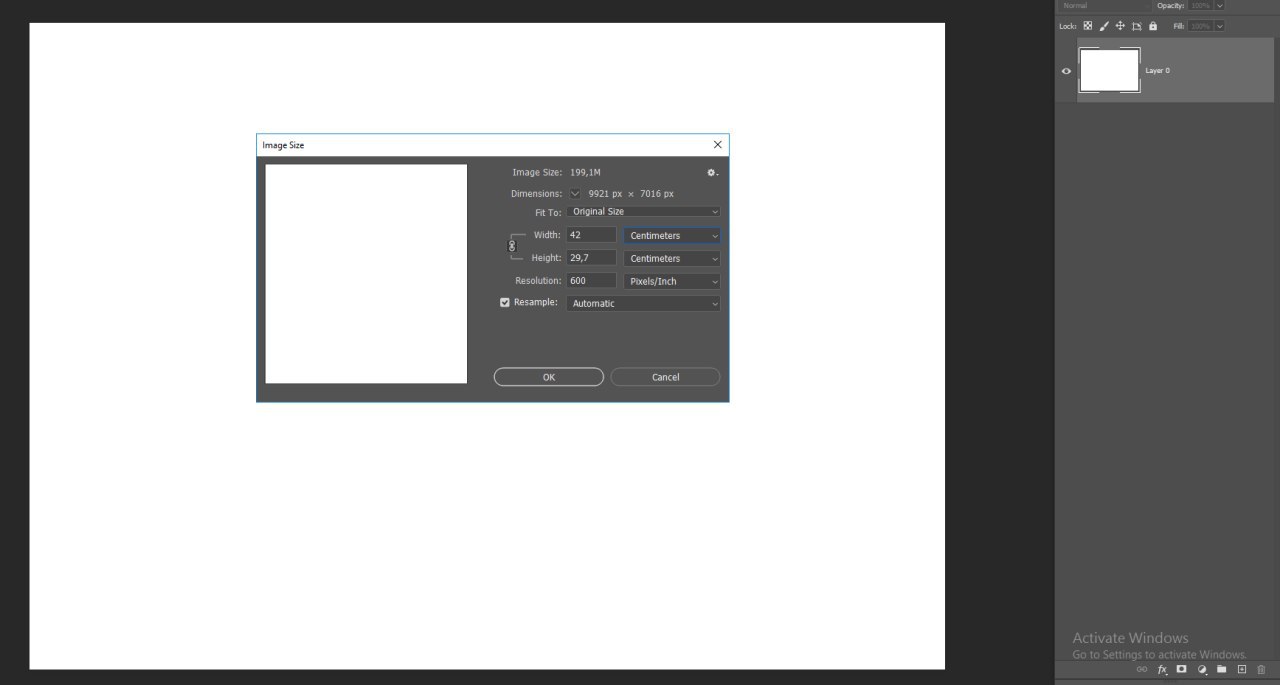Click the Resolution input field
Image resolution: width=1280 pixels, height=685 pixels.
tap(591, 281)
